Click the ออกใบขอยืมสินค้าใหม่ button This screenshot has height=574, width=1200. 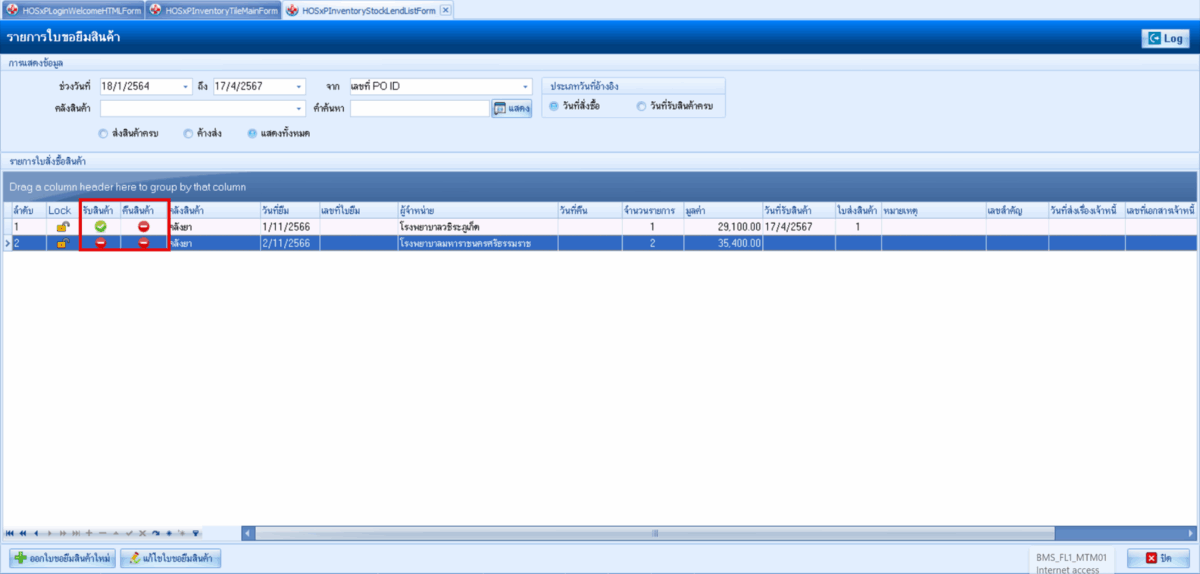[x=62, y=558]
